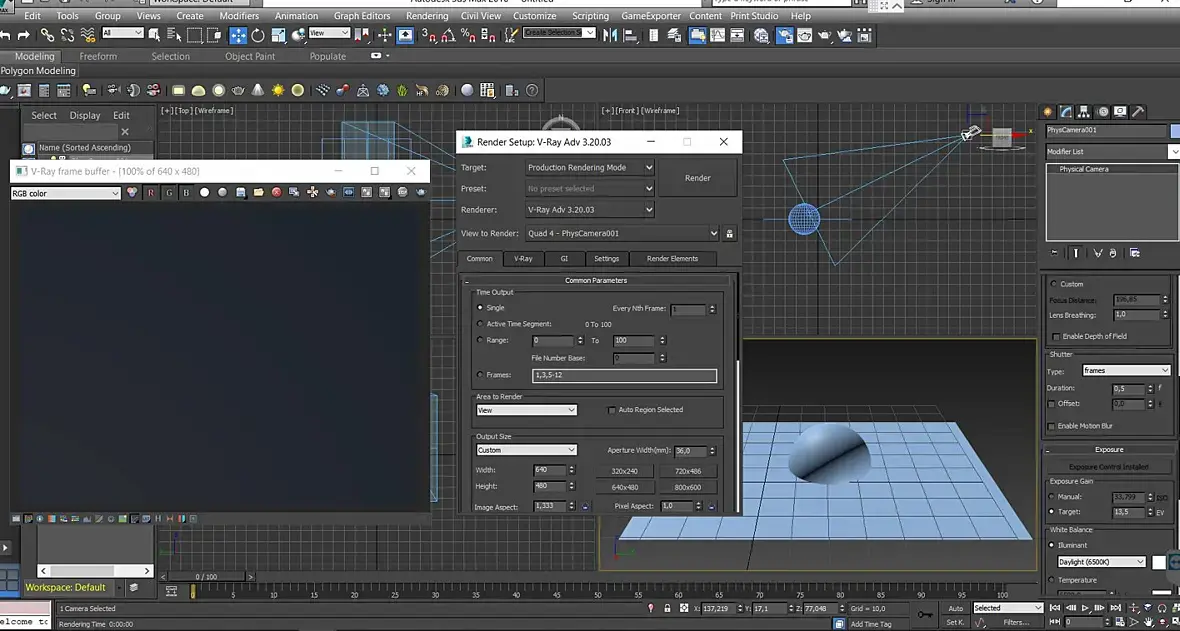This screenshot has height=631, width=1180.
Task: Clear image with red X in frame buffer
Action: (x=277, y=193)
